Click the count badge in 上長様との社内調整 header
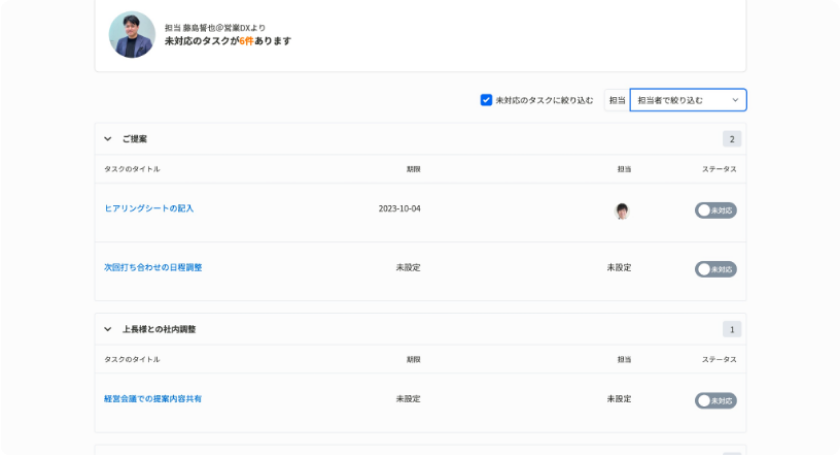 coord(732,329)
